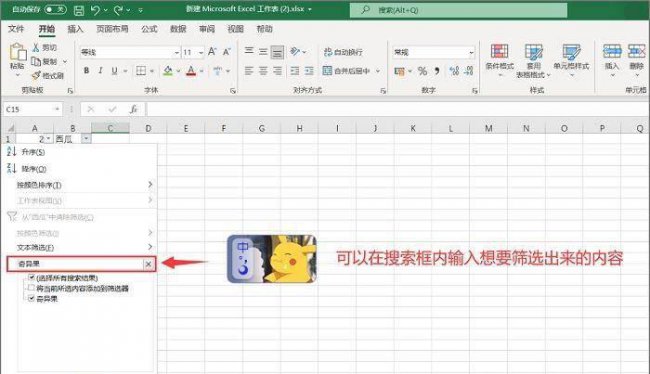Apply Percent style (%) format
Image resolution: width=650 pixels, height=374 pixels.
[x=422, y=71]
